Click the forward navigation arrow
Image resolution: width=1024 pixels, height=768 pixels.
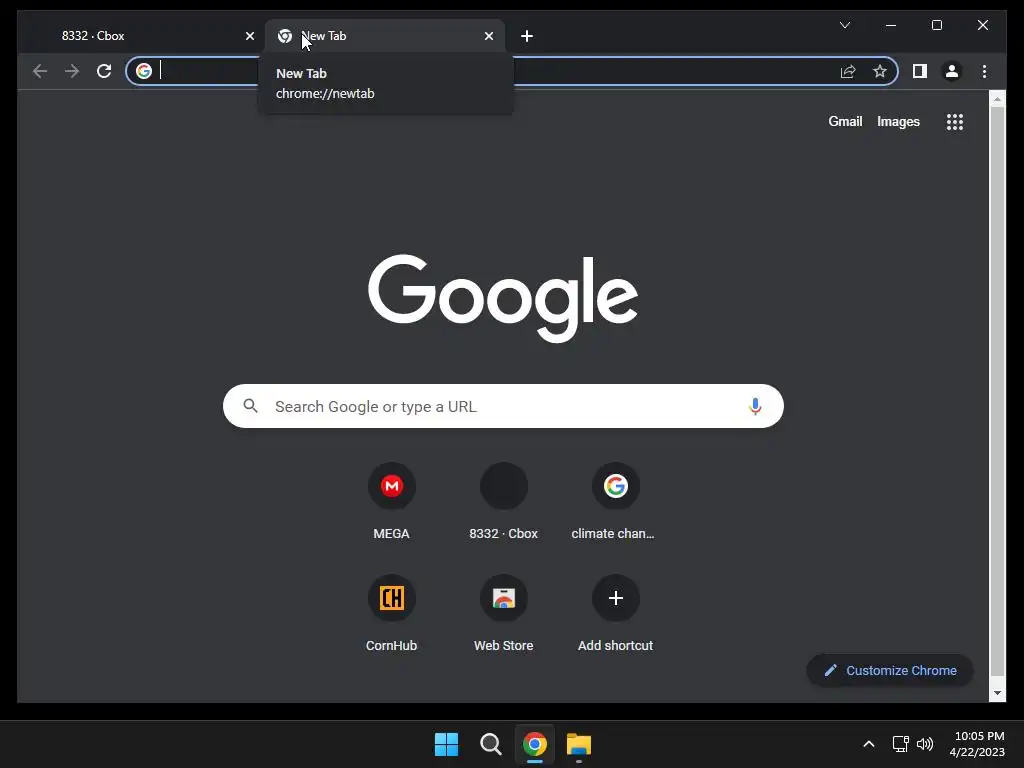[x=72, y=71]
